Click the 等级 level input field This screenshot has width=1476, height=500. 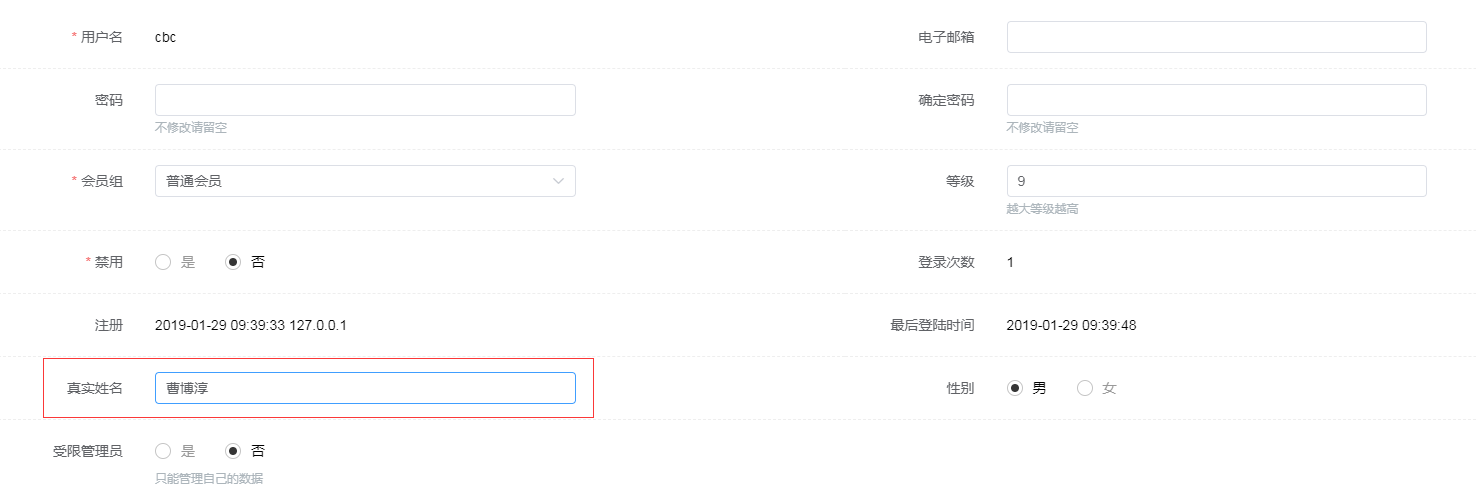point(1216,181)
